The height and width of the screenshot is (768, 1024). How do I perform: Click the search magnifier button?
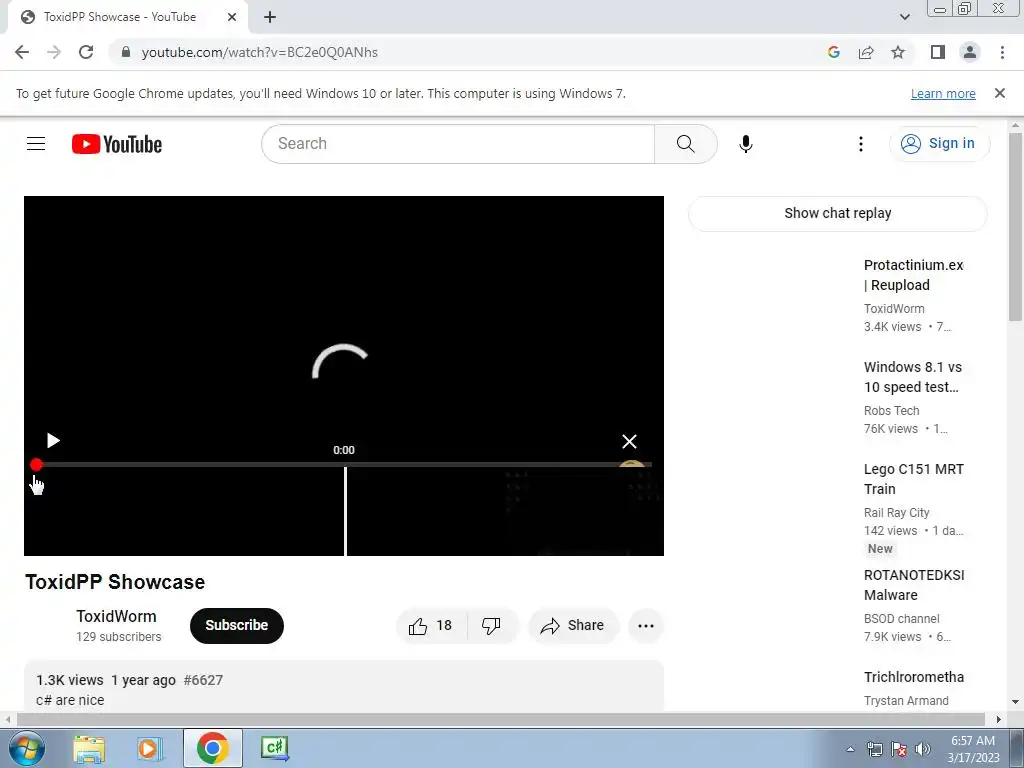(x=686, y=144)
